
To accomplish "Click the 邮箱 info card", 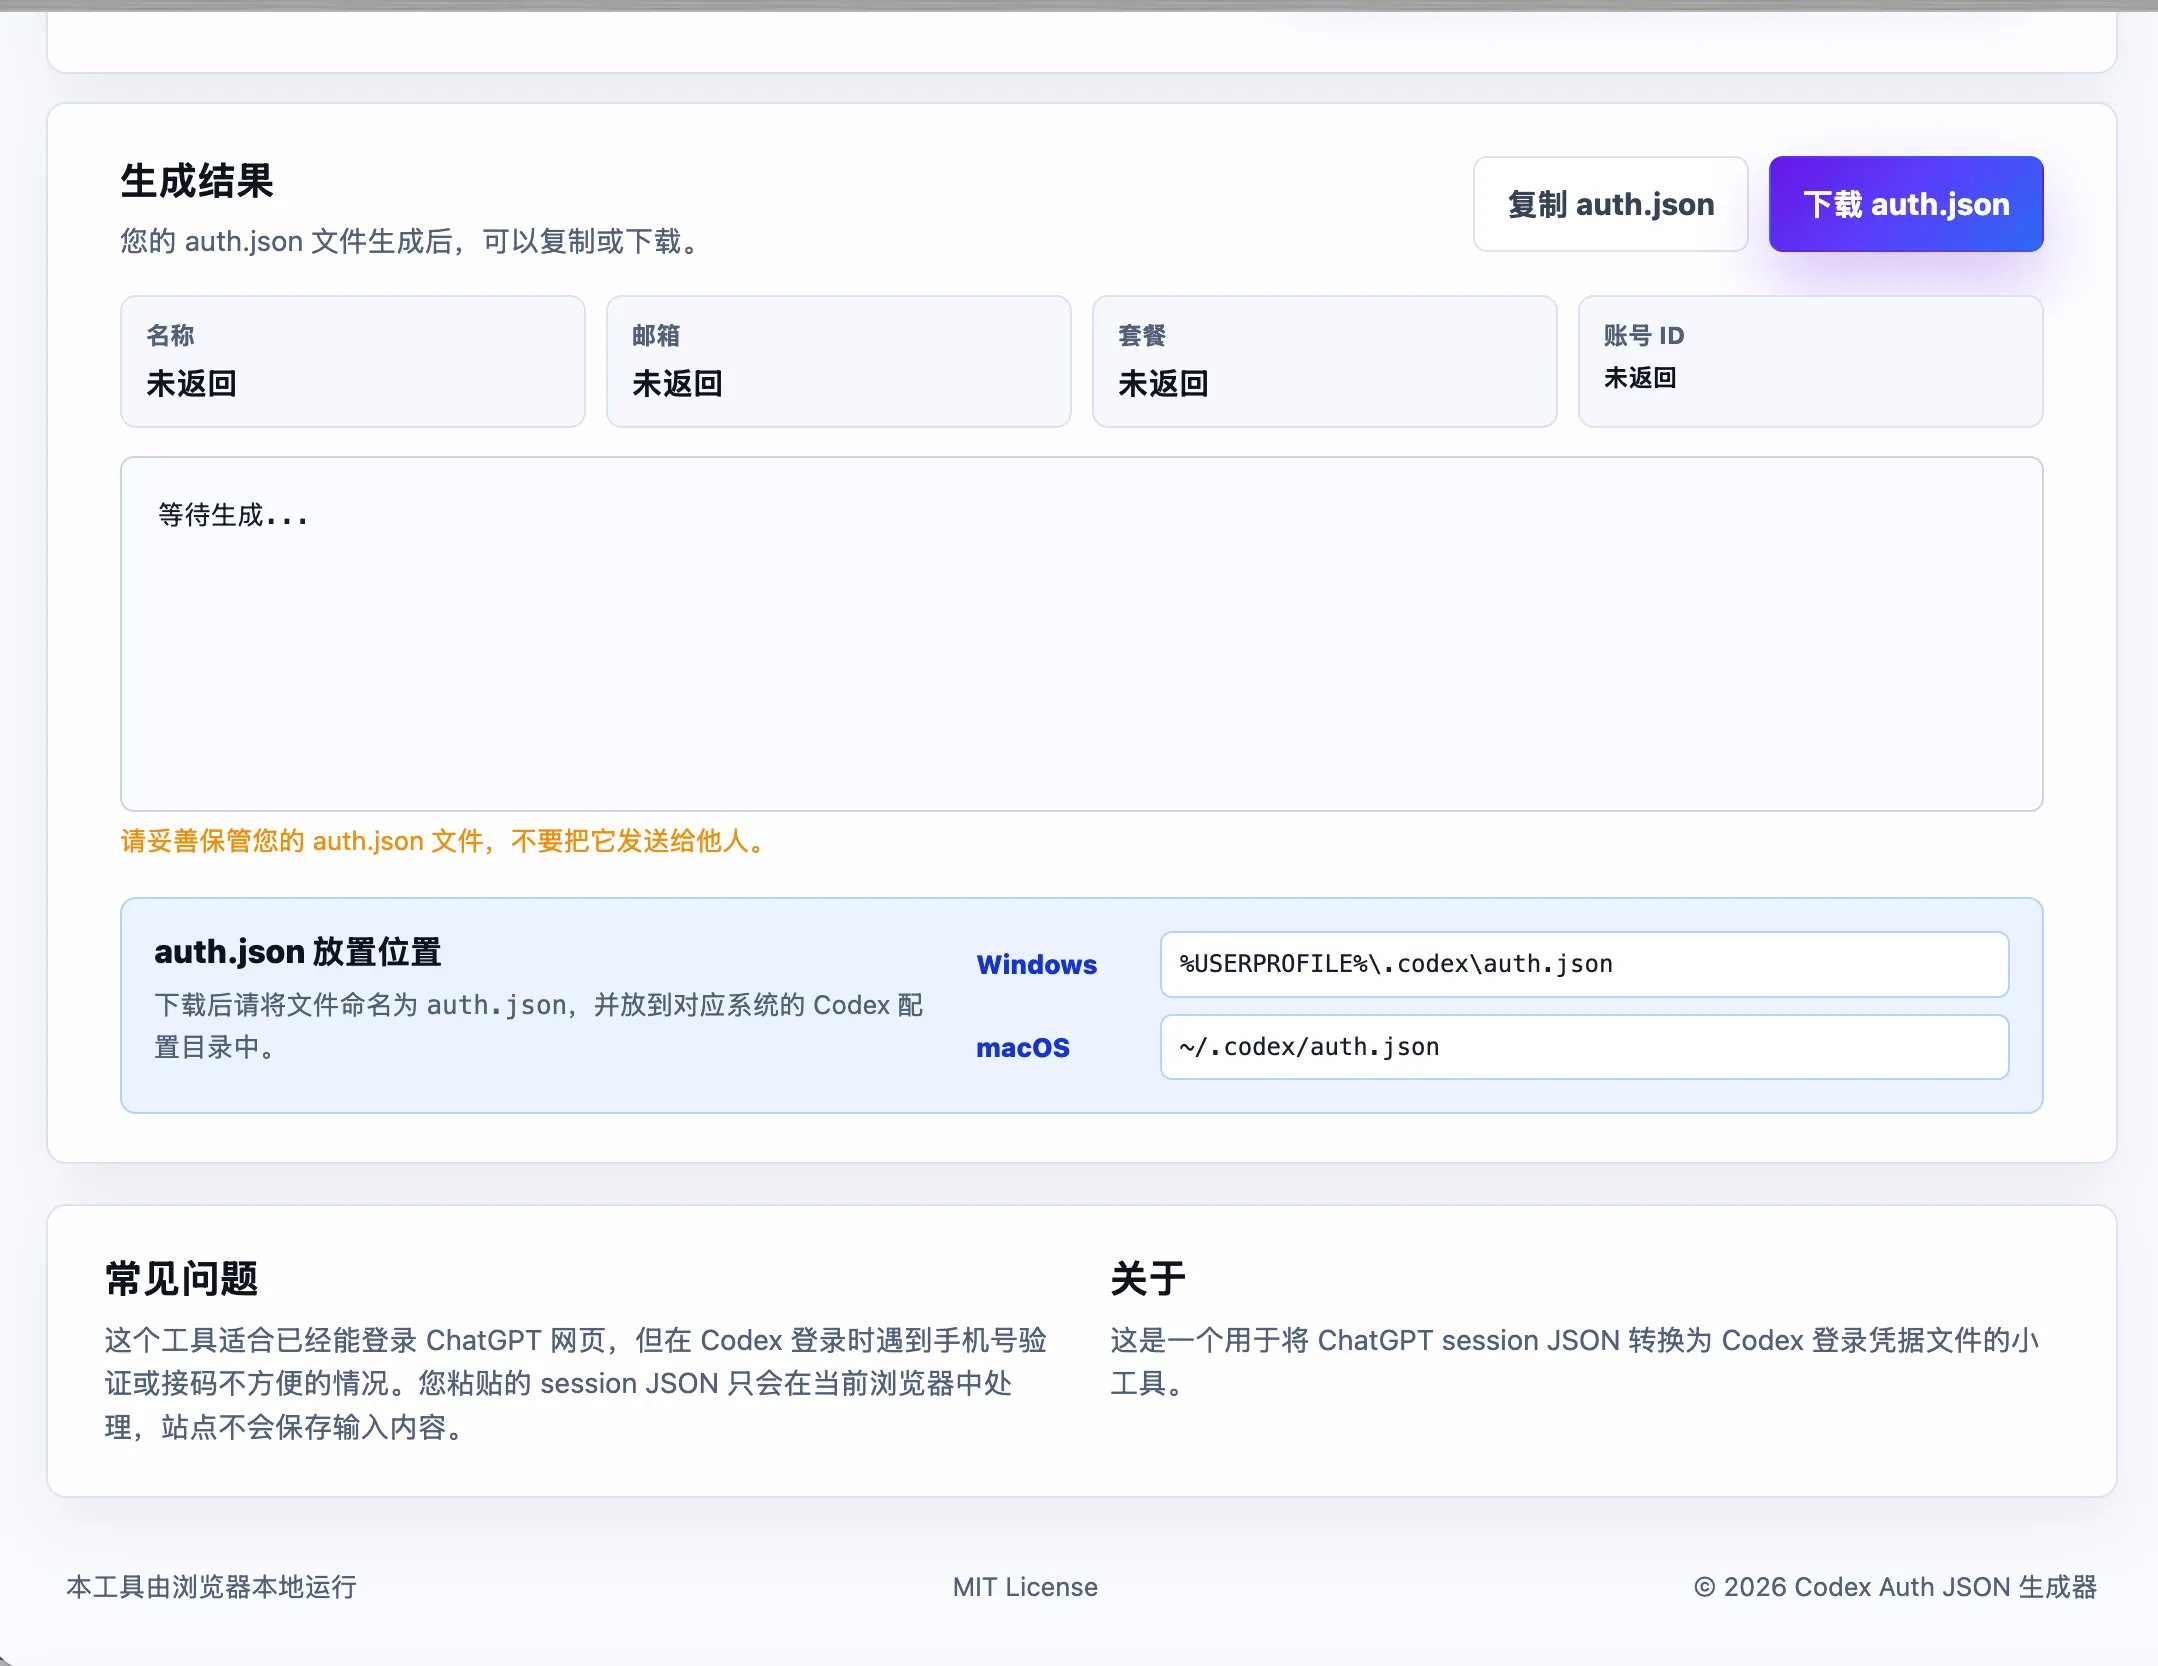I will 839,361.
